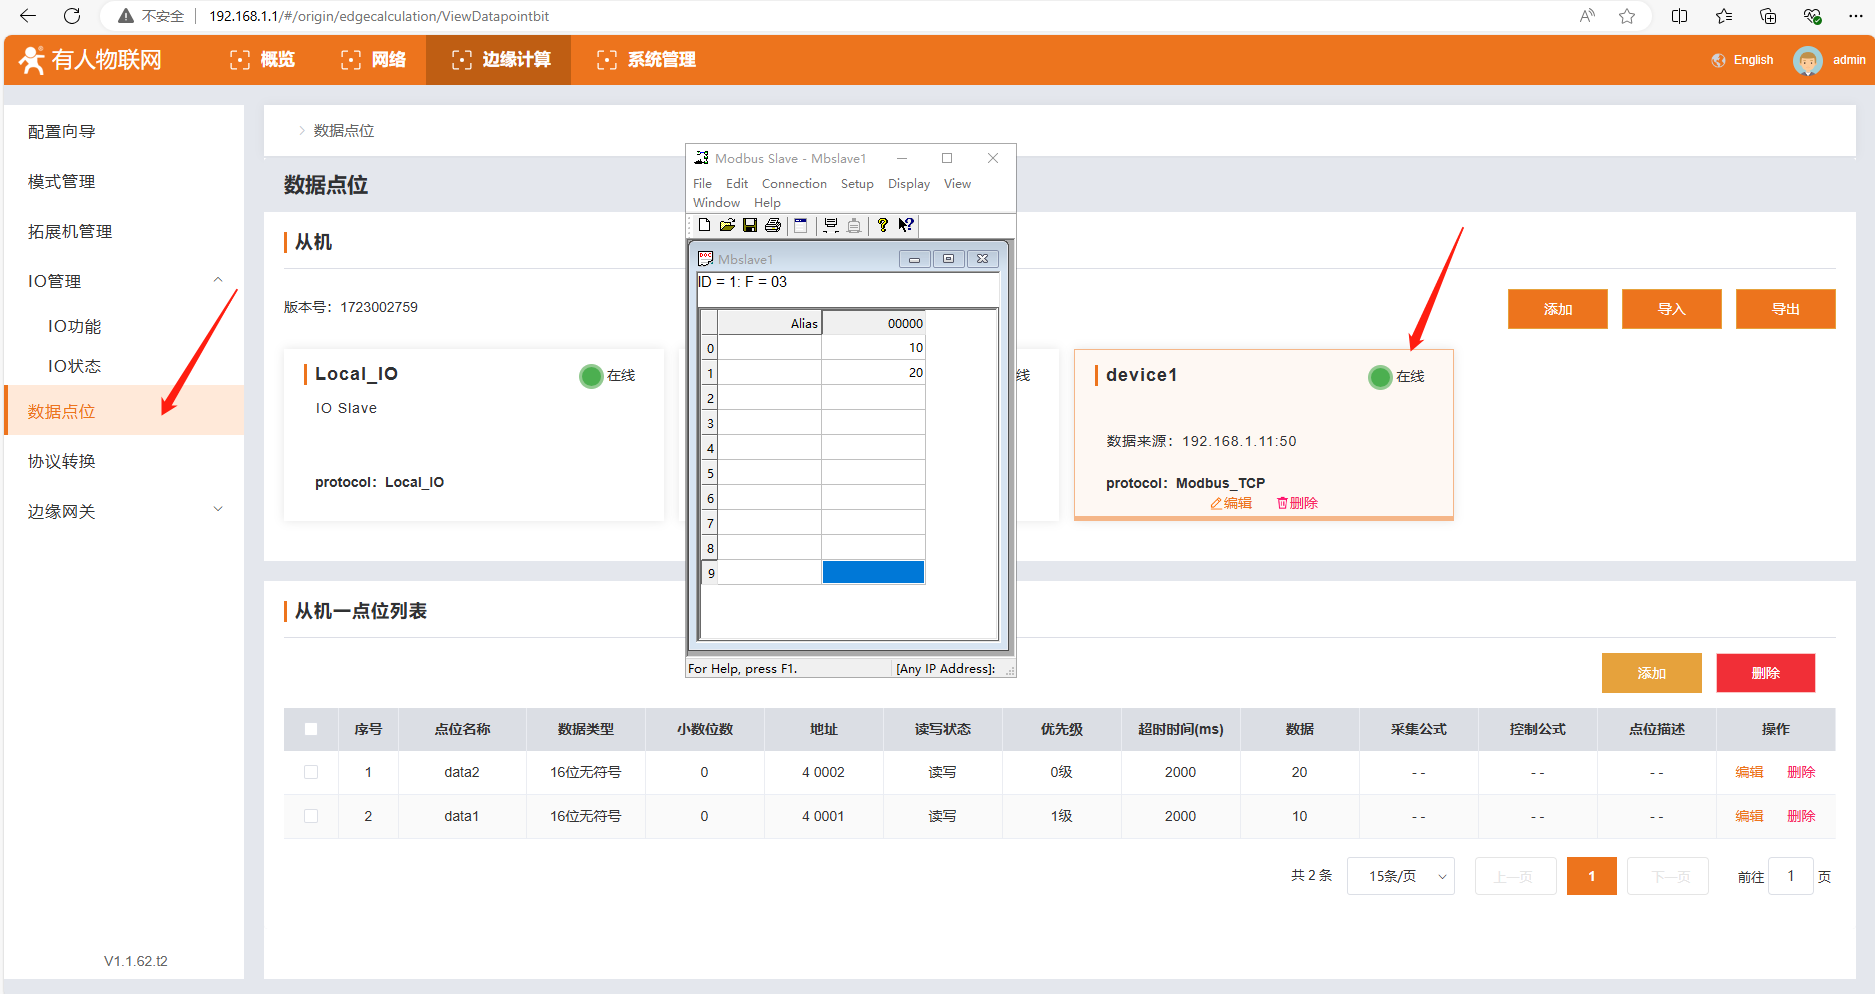The image size is (1875, 994).
Task: Click the red 删除 button above table
Action: [x=1765, y=673]
